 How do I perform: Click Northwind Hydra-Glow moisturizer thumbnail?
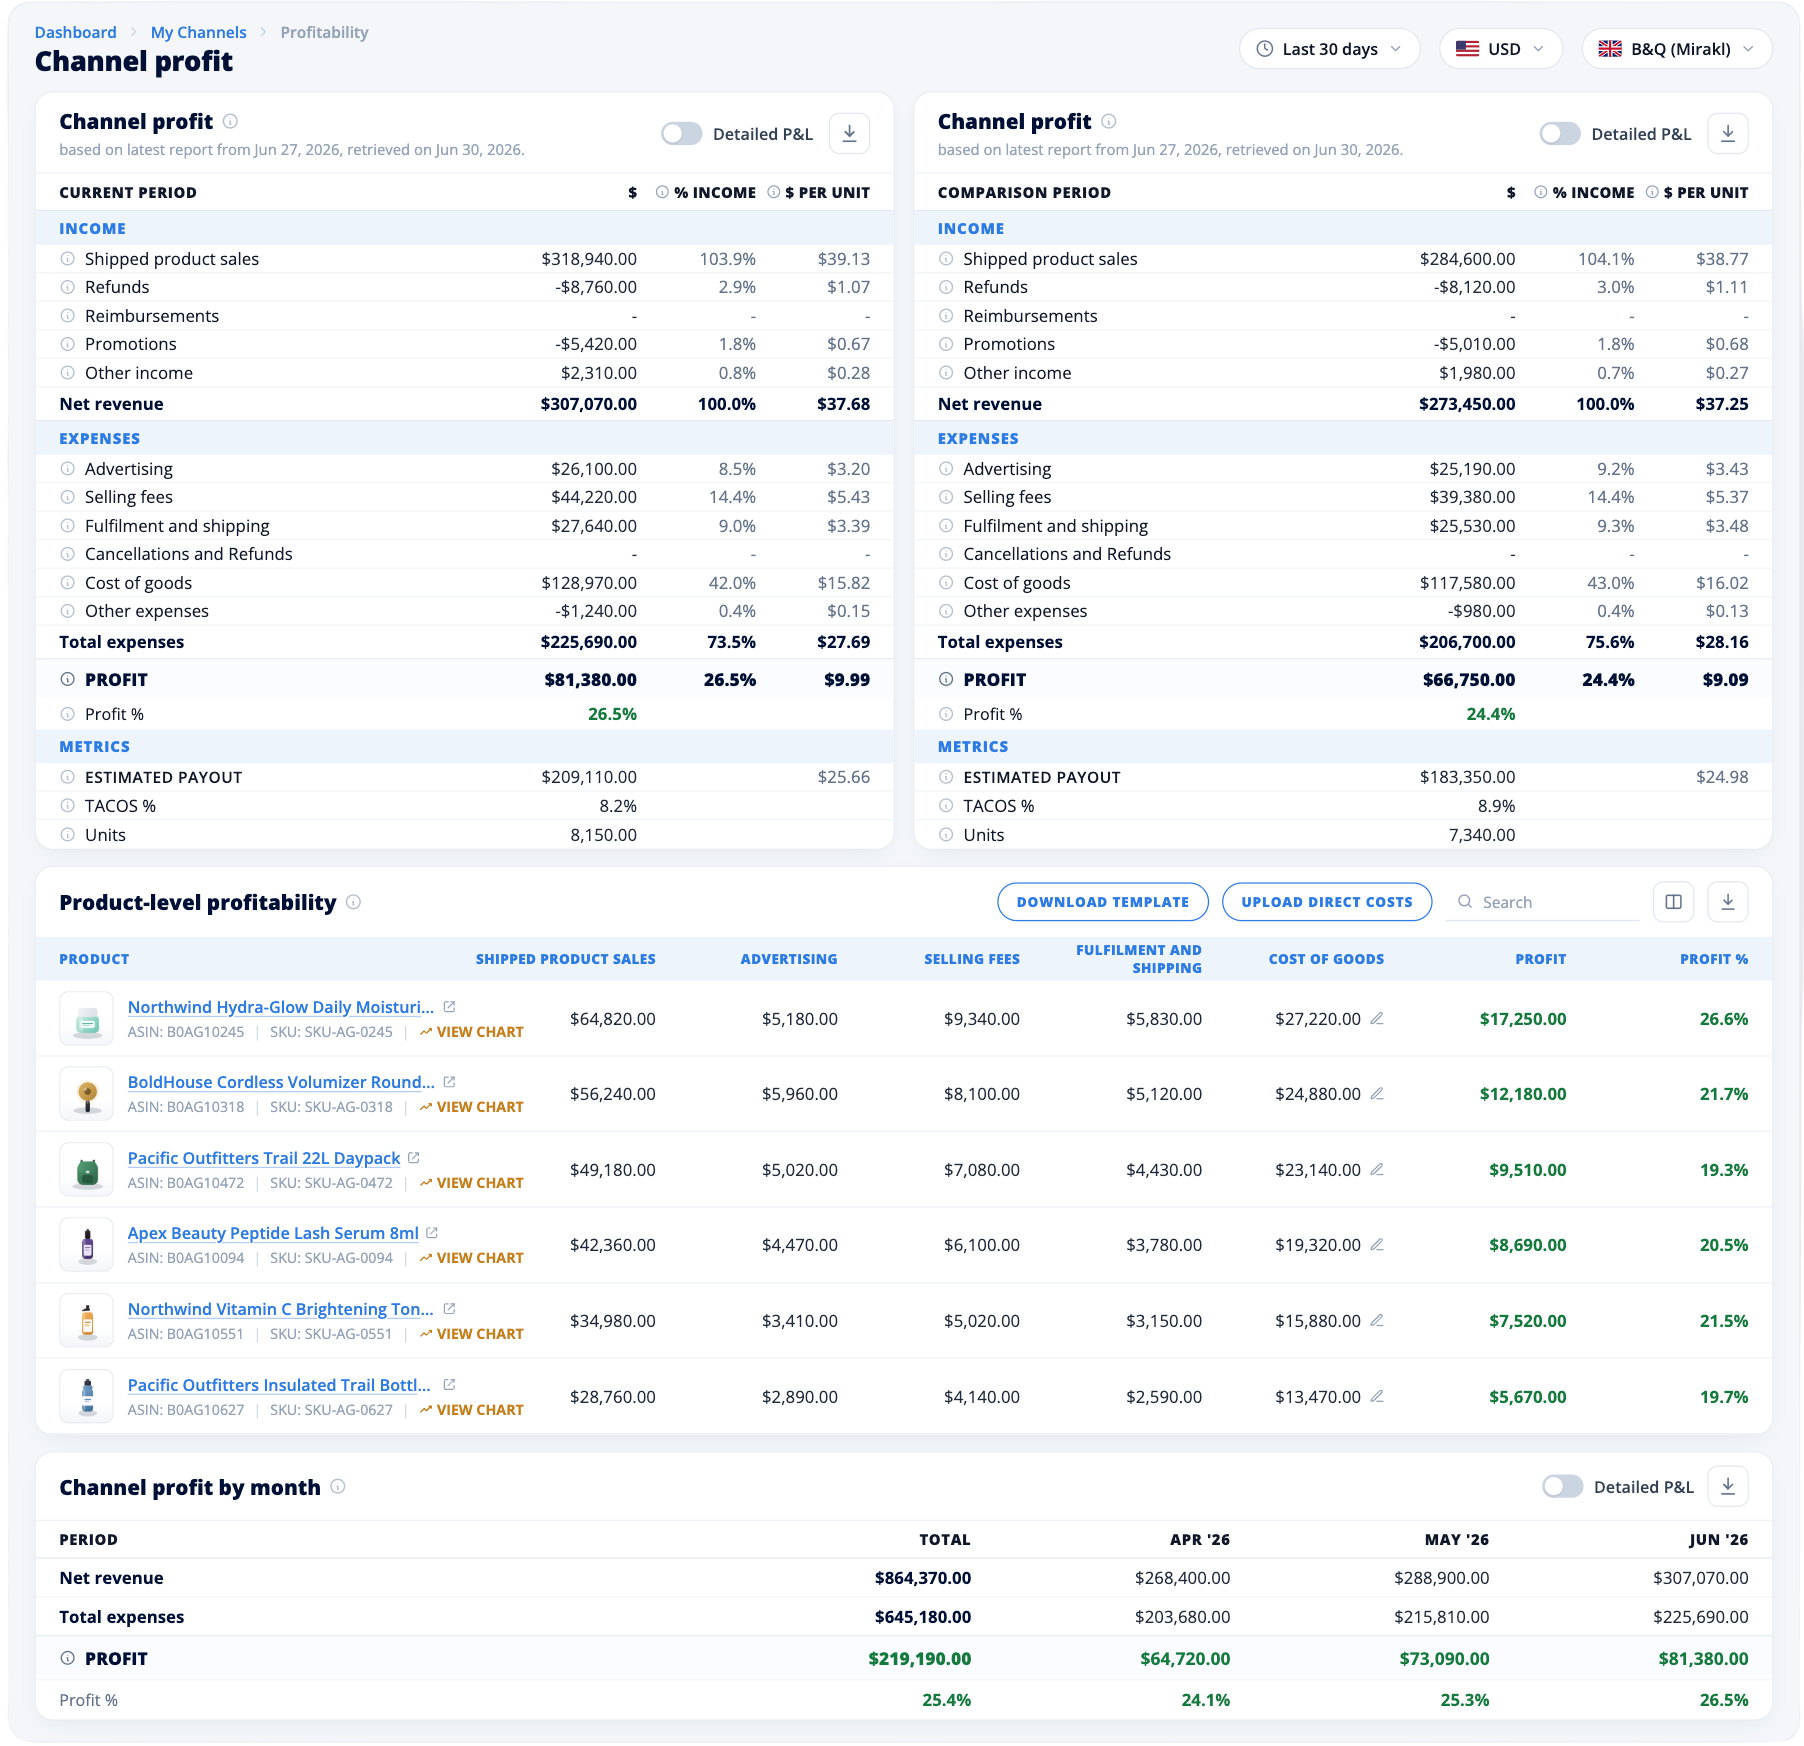tap(87, 1019)
